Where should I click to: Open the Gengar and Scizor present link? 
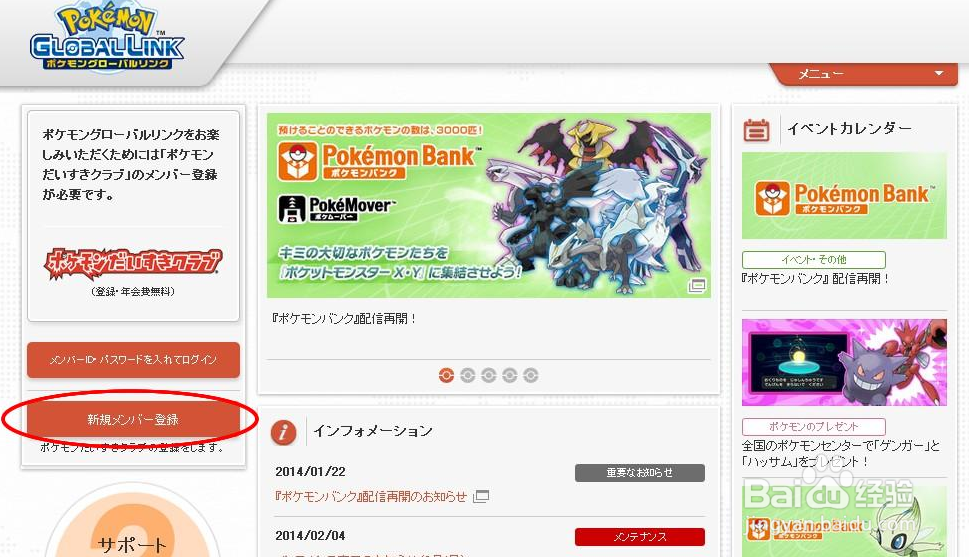coord(840,453)
